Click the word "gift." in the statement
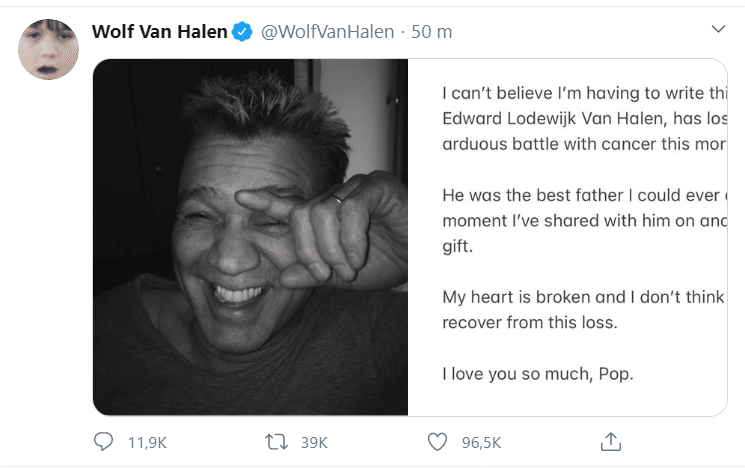745x468 pixels. [457, 246]
